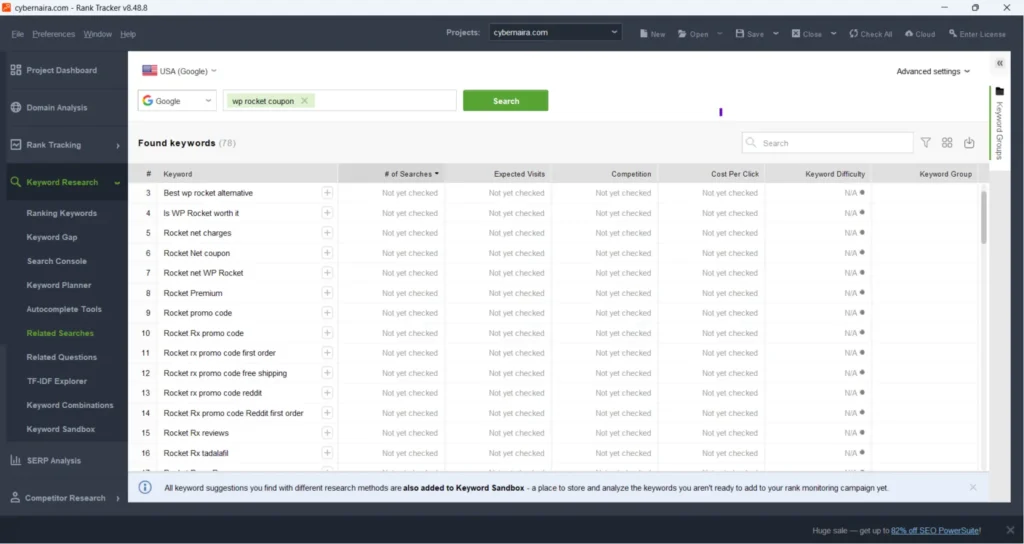Click plus icon for 'Rocket rx promo code free shipping'
1024x544 pixels.
(327, 373)
